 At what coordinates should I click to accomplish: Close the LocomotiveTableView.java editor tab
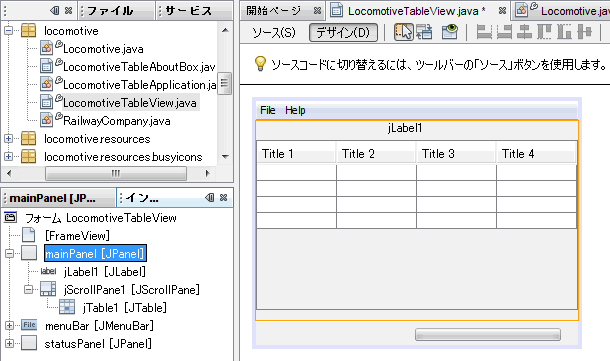502,11
